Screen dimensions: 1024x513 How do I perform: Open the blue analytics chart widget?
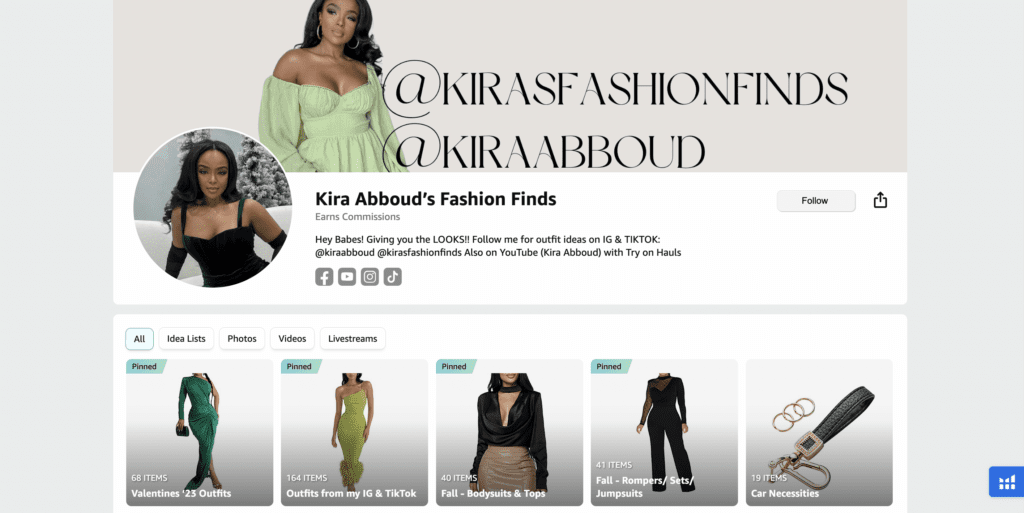tap(1006, 482)
